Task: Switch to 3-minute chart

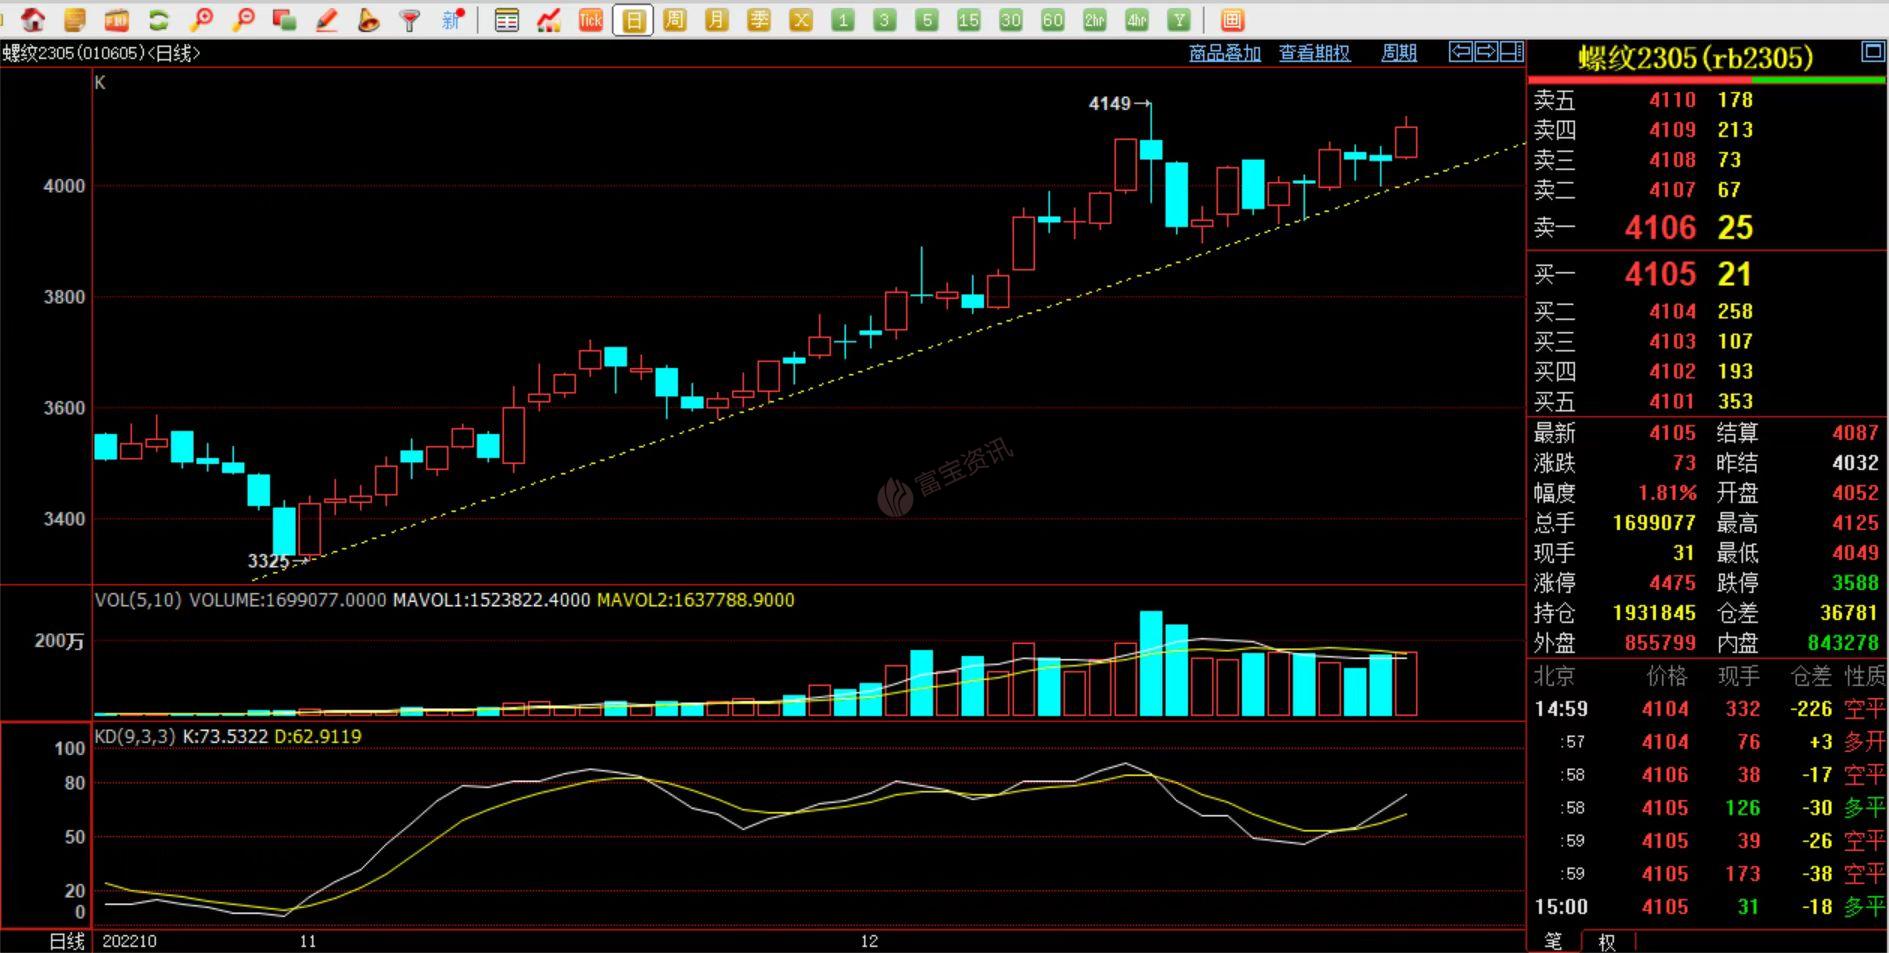Action: [x=885, y=19]
